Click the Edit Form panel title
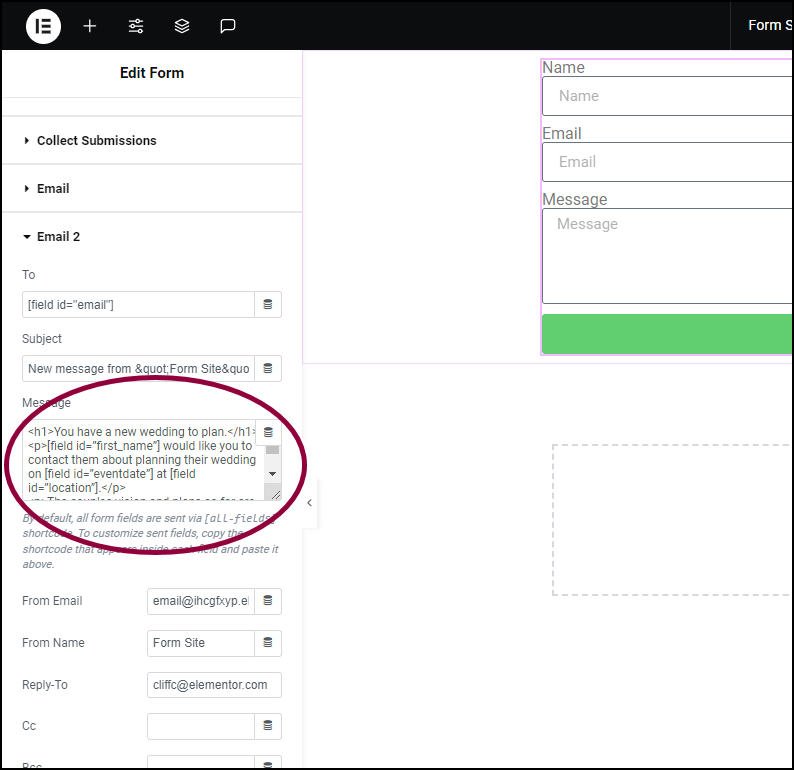794x770 pixels. pyautogui.click(x=152, y=73)
